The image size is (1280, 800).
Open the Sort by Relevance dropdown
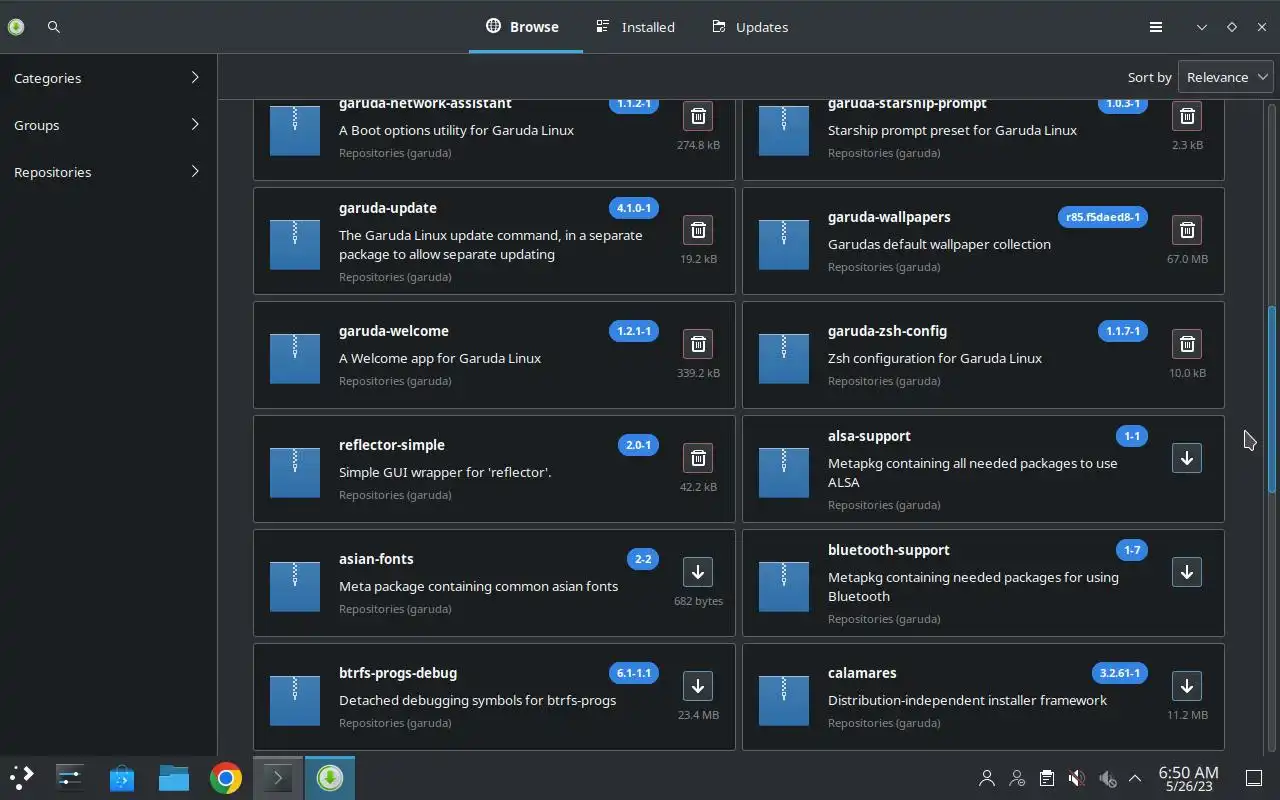(x=1225, y=77)
